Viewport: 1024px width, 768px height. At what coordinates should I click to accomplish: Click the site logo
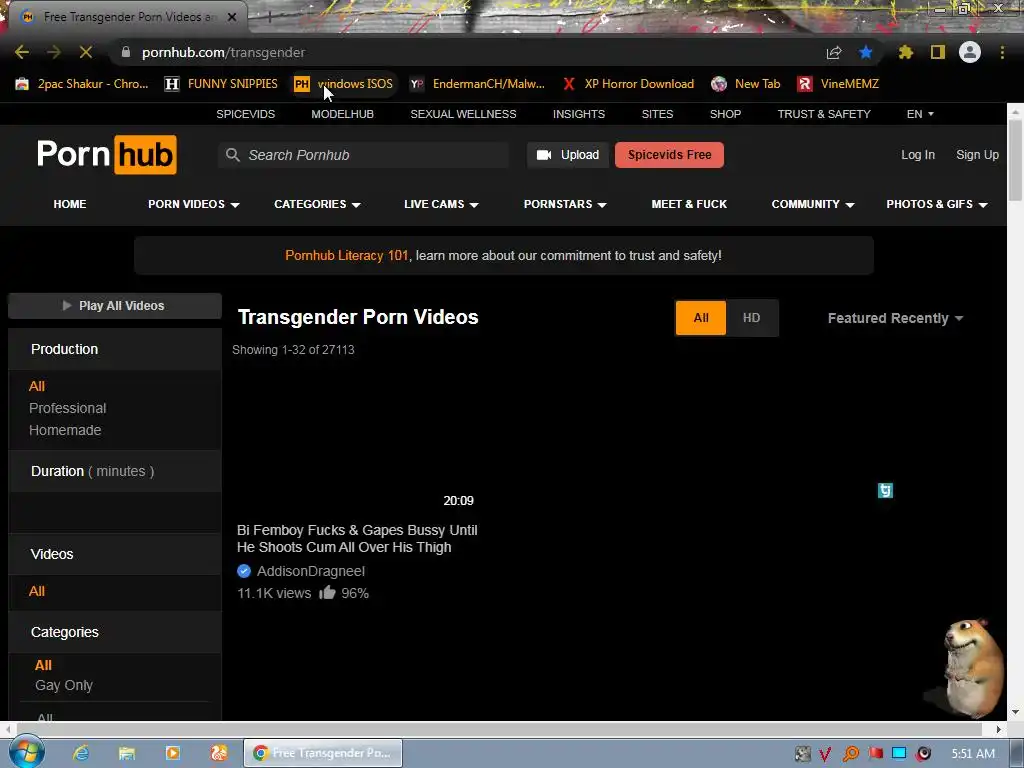pyautogui.click(x=106, y=155)
